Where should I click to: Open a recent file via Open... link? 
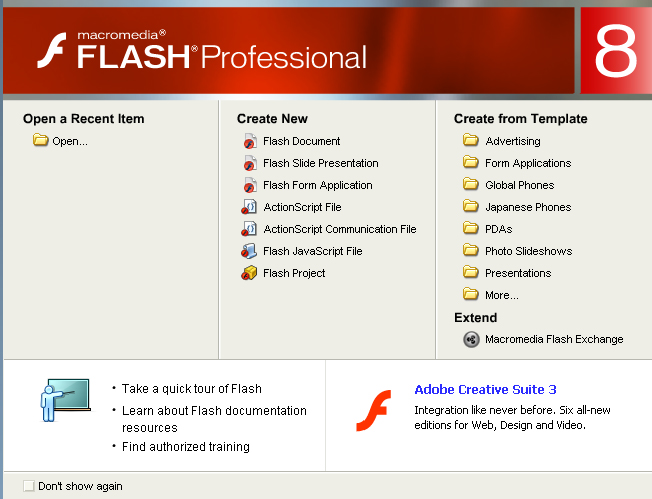tap(70, 141)
